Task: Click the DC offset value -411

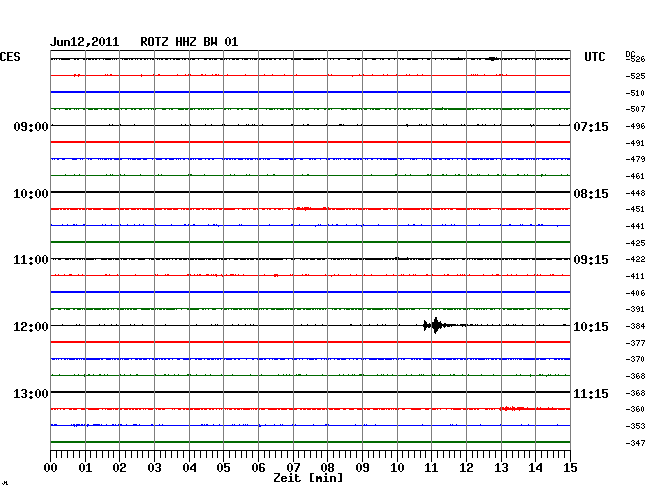Action: point(635,276)
